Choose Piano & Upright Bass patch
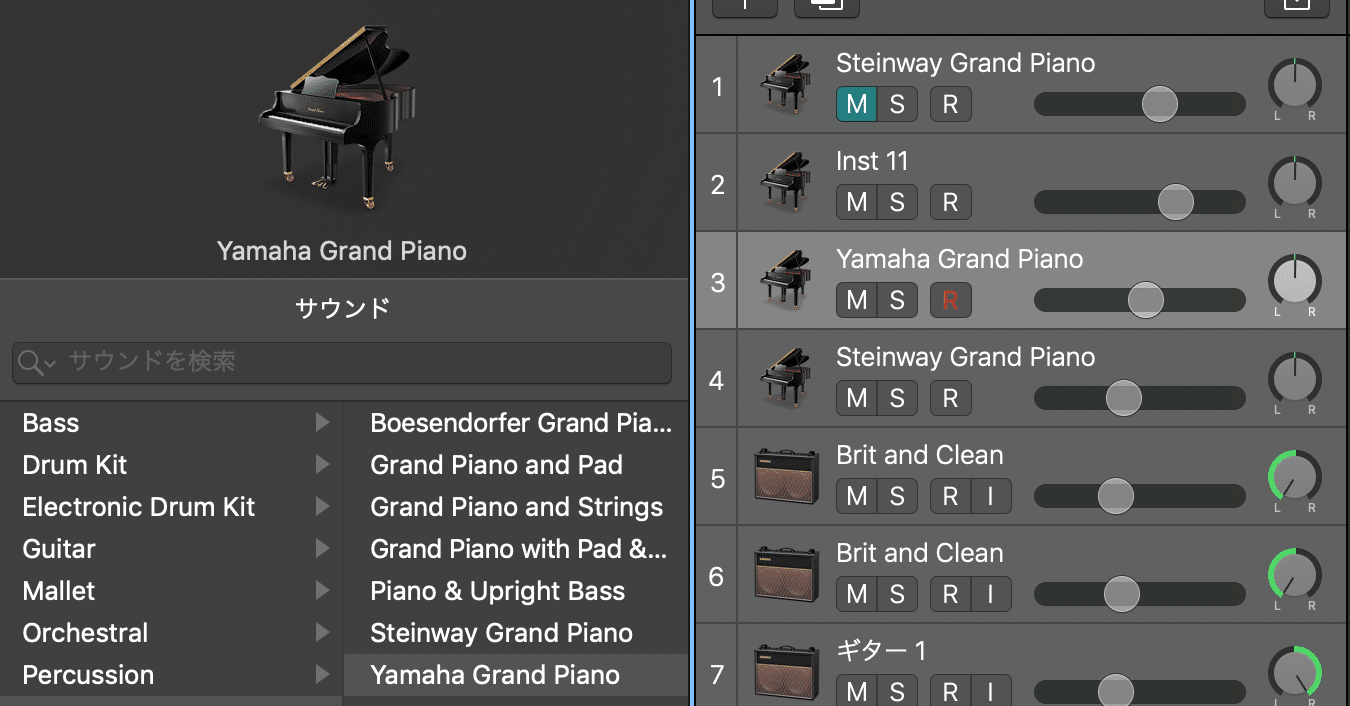This screenshot has height=706, width=1350. [x=516, y=591]
